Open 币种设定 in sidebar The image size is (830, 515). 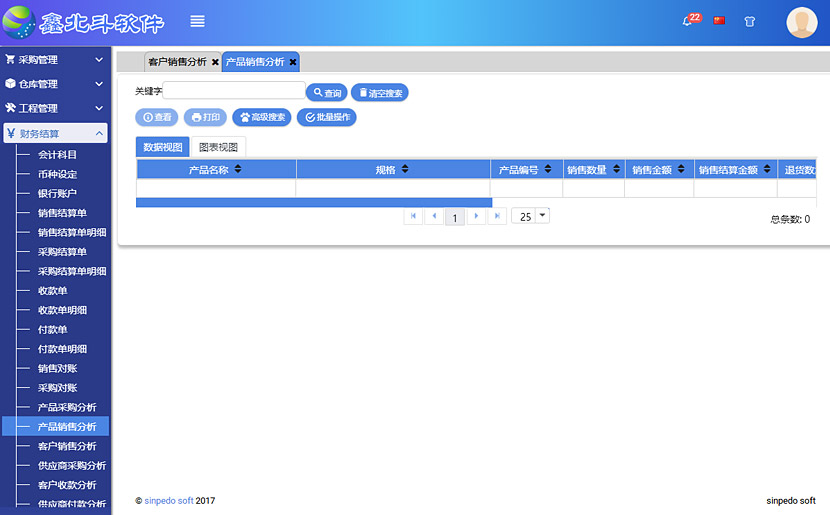(x=57, y=174)
